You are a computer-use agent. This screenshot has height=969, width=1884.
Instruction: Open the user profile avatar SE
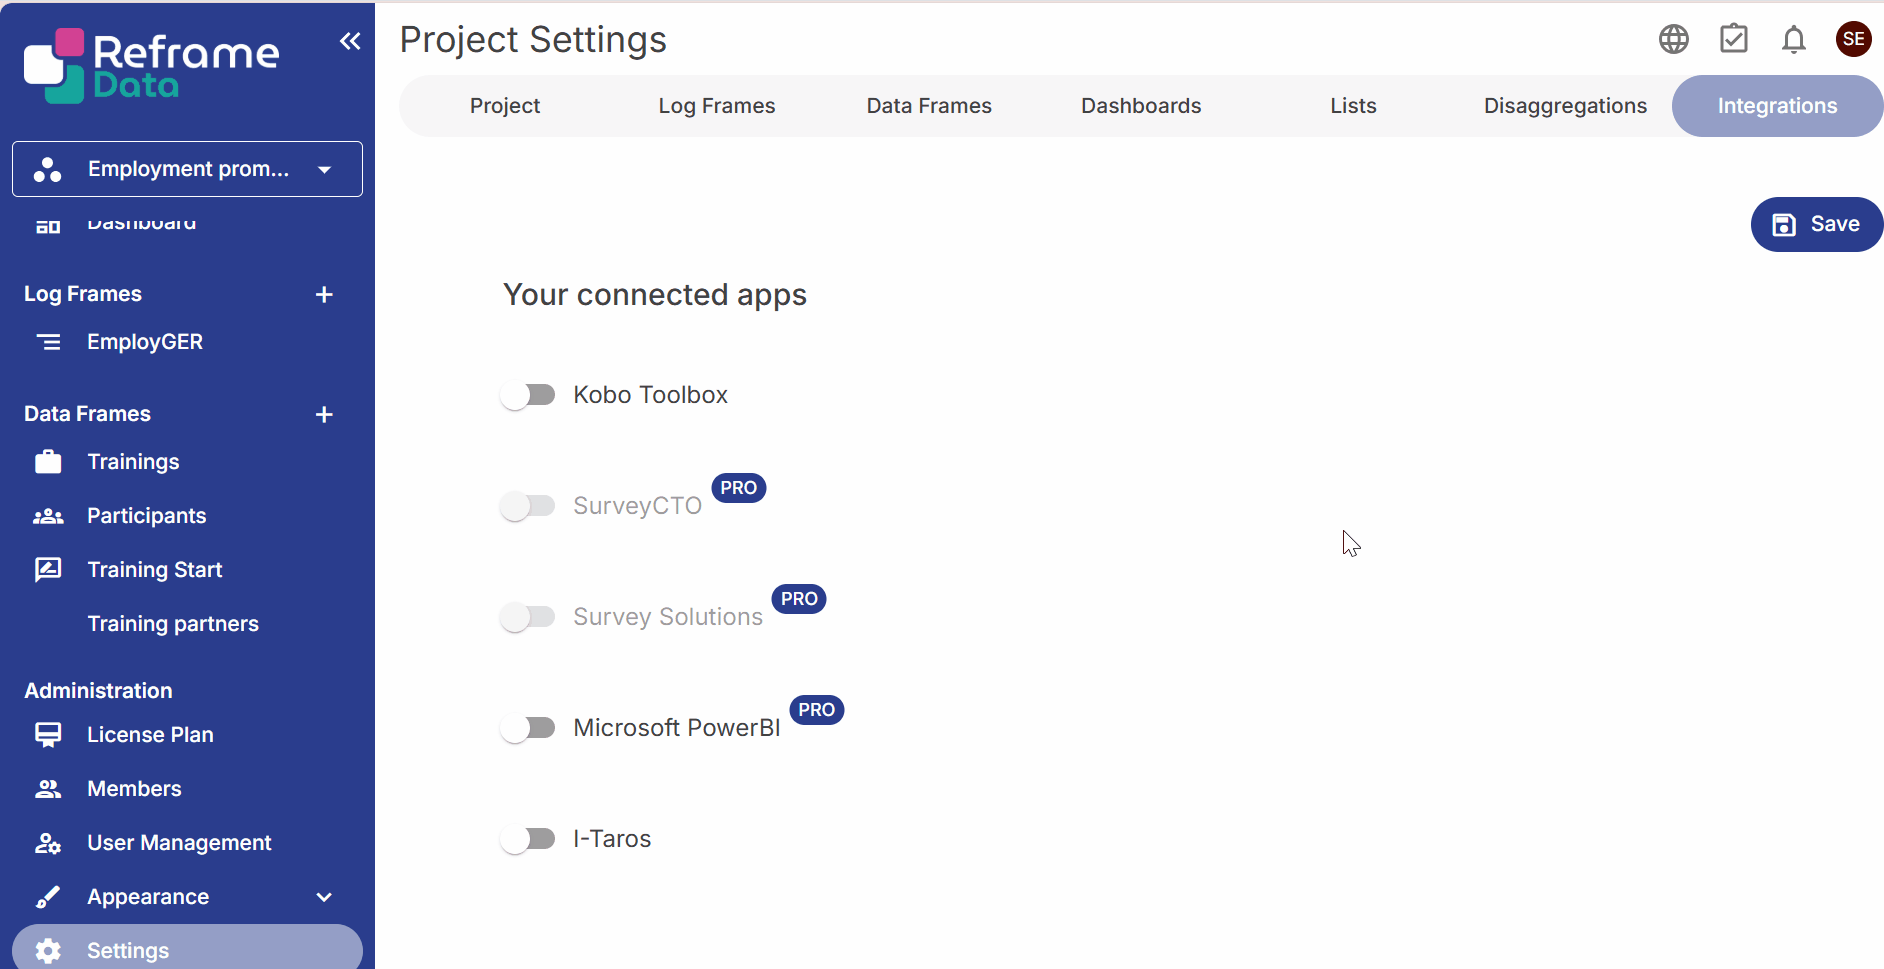(1854, 39)
